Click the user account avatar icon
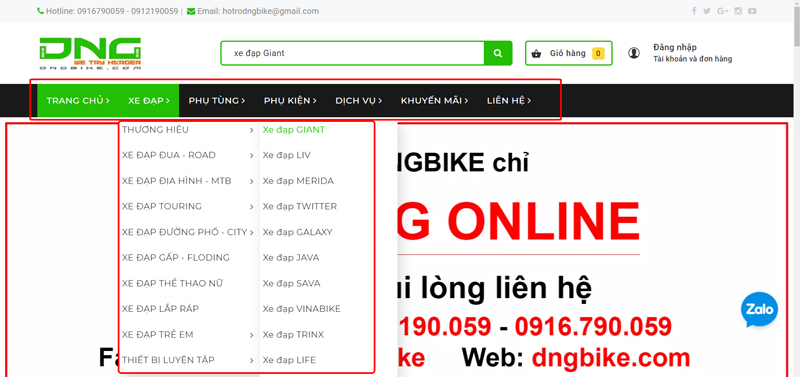The height and width of the screenshot is (377, 800). (634, 53)
